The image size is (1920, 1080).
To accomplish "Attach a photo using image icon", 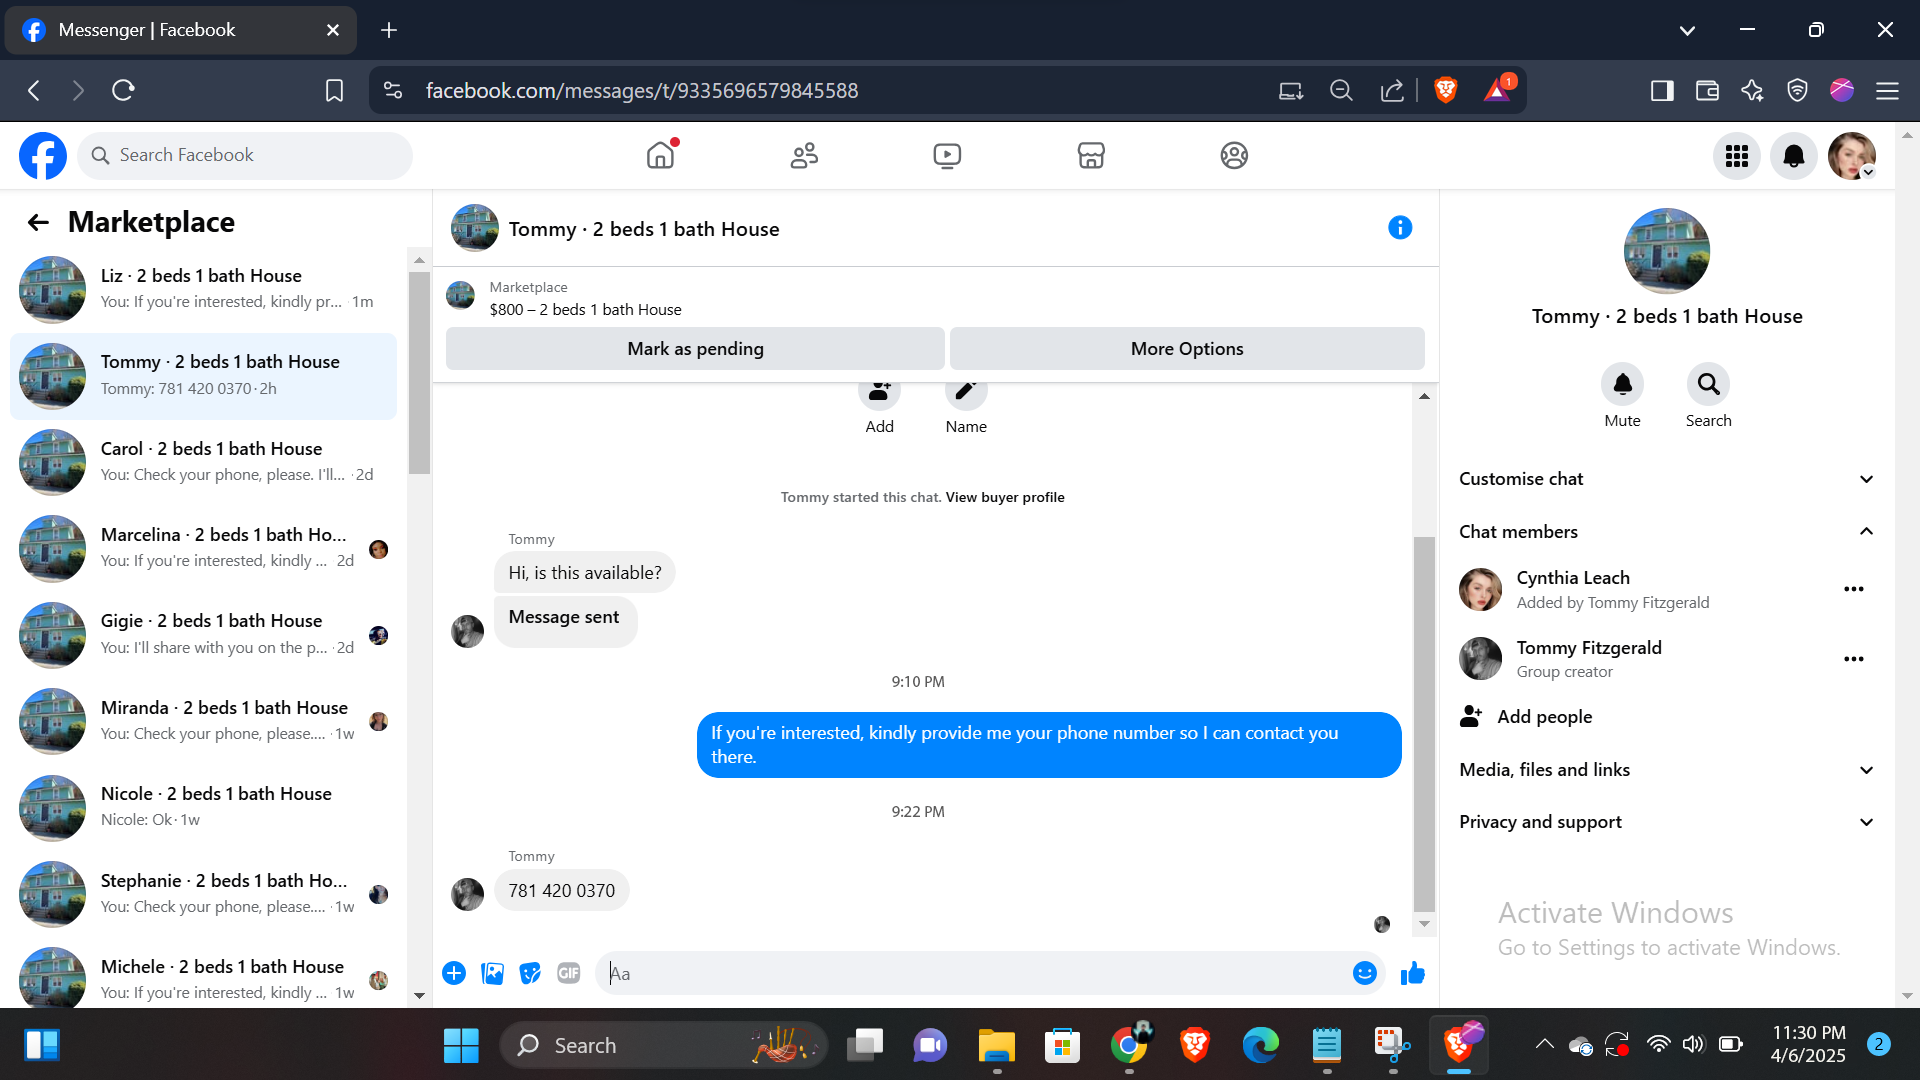I will tap(492, 973).
